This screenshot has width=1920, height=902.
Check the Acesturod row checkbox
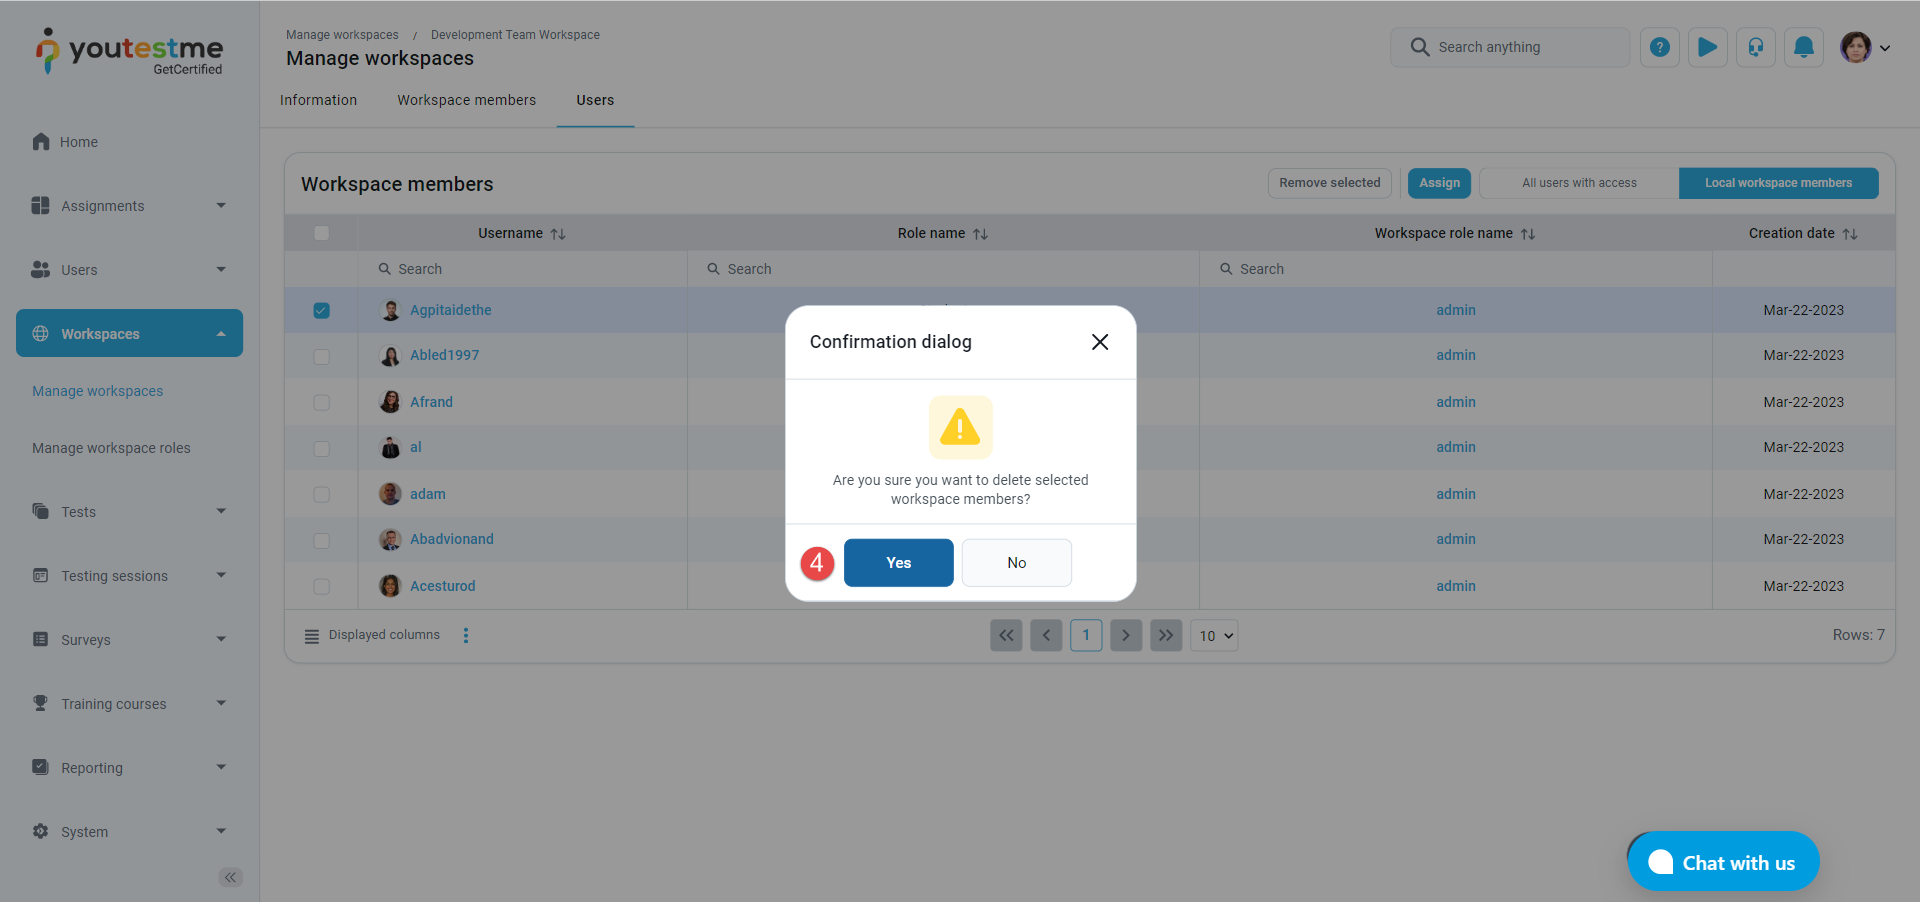(x=321, y=586)
